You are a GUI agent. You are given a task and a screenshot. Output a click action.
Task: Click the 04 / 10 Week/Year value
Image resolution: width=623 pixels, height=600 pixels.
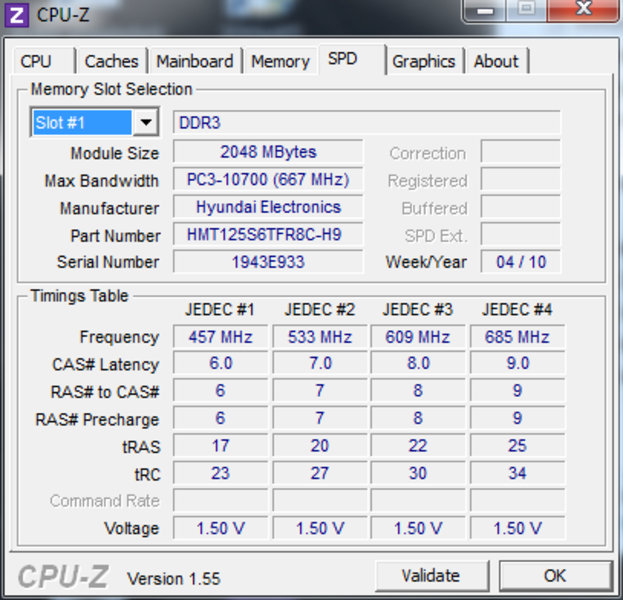(521, 262)
